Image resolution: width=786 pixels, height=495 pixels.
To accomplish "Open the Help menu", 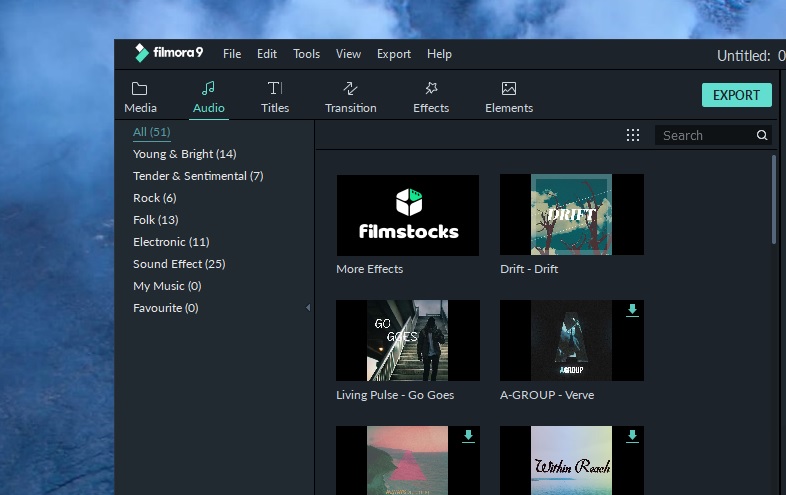I will pos(439,54).
